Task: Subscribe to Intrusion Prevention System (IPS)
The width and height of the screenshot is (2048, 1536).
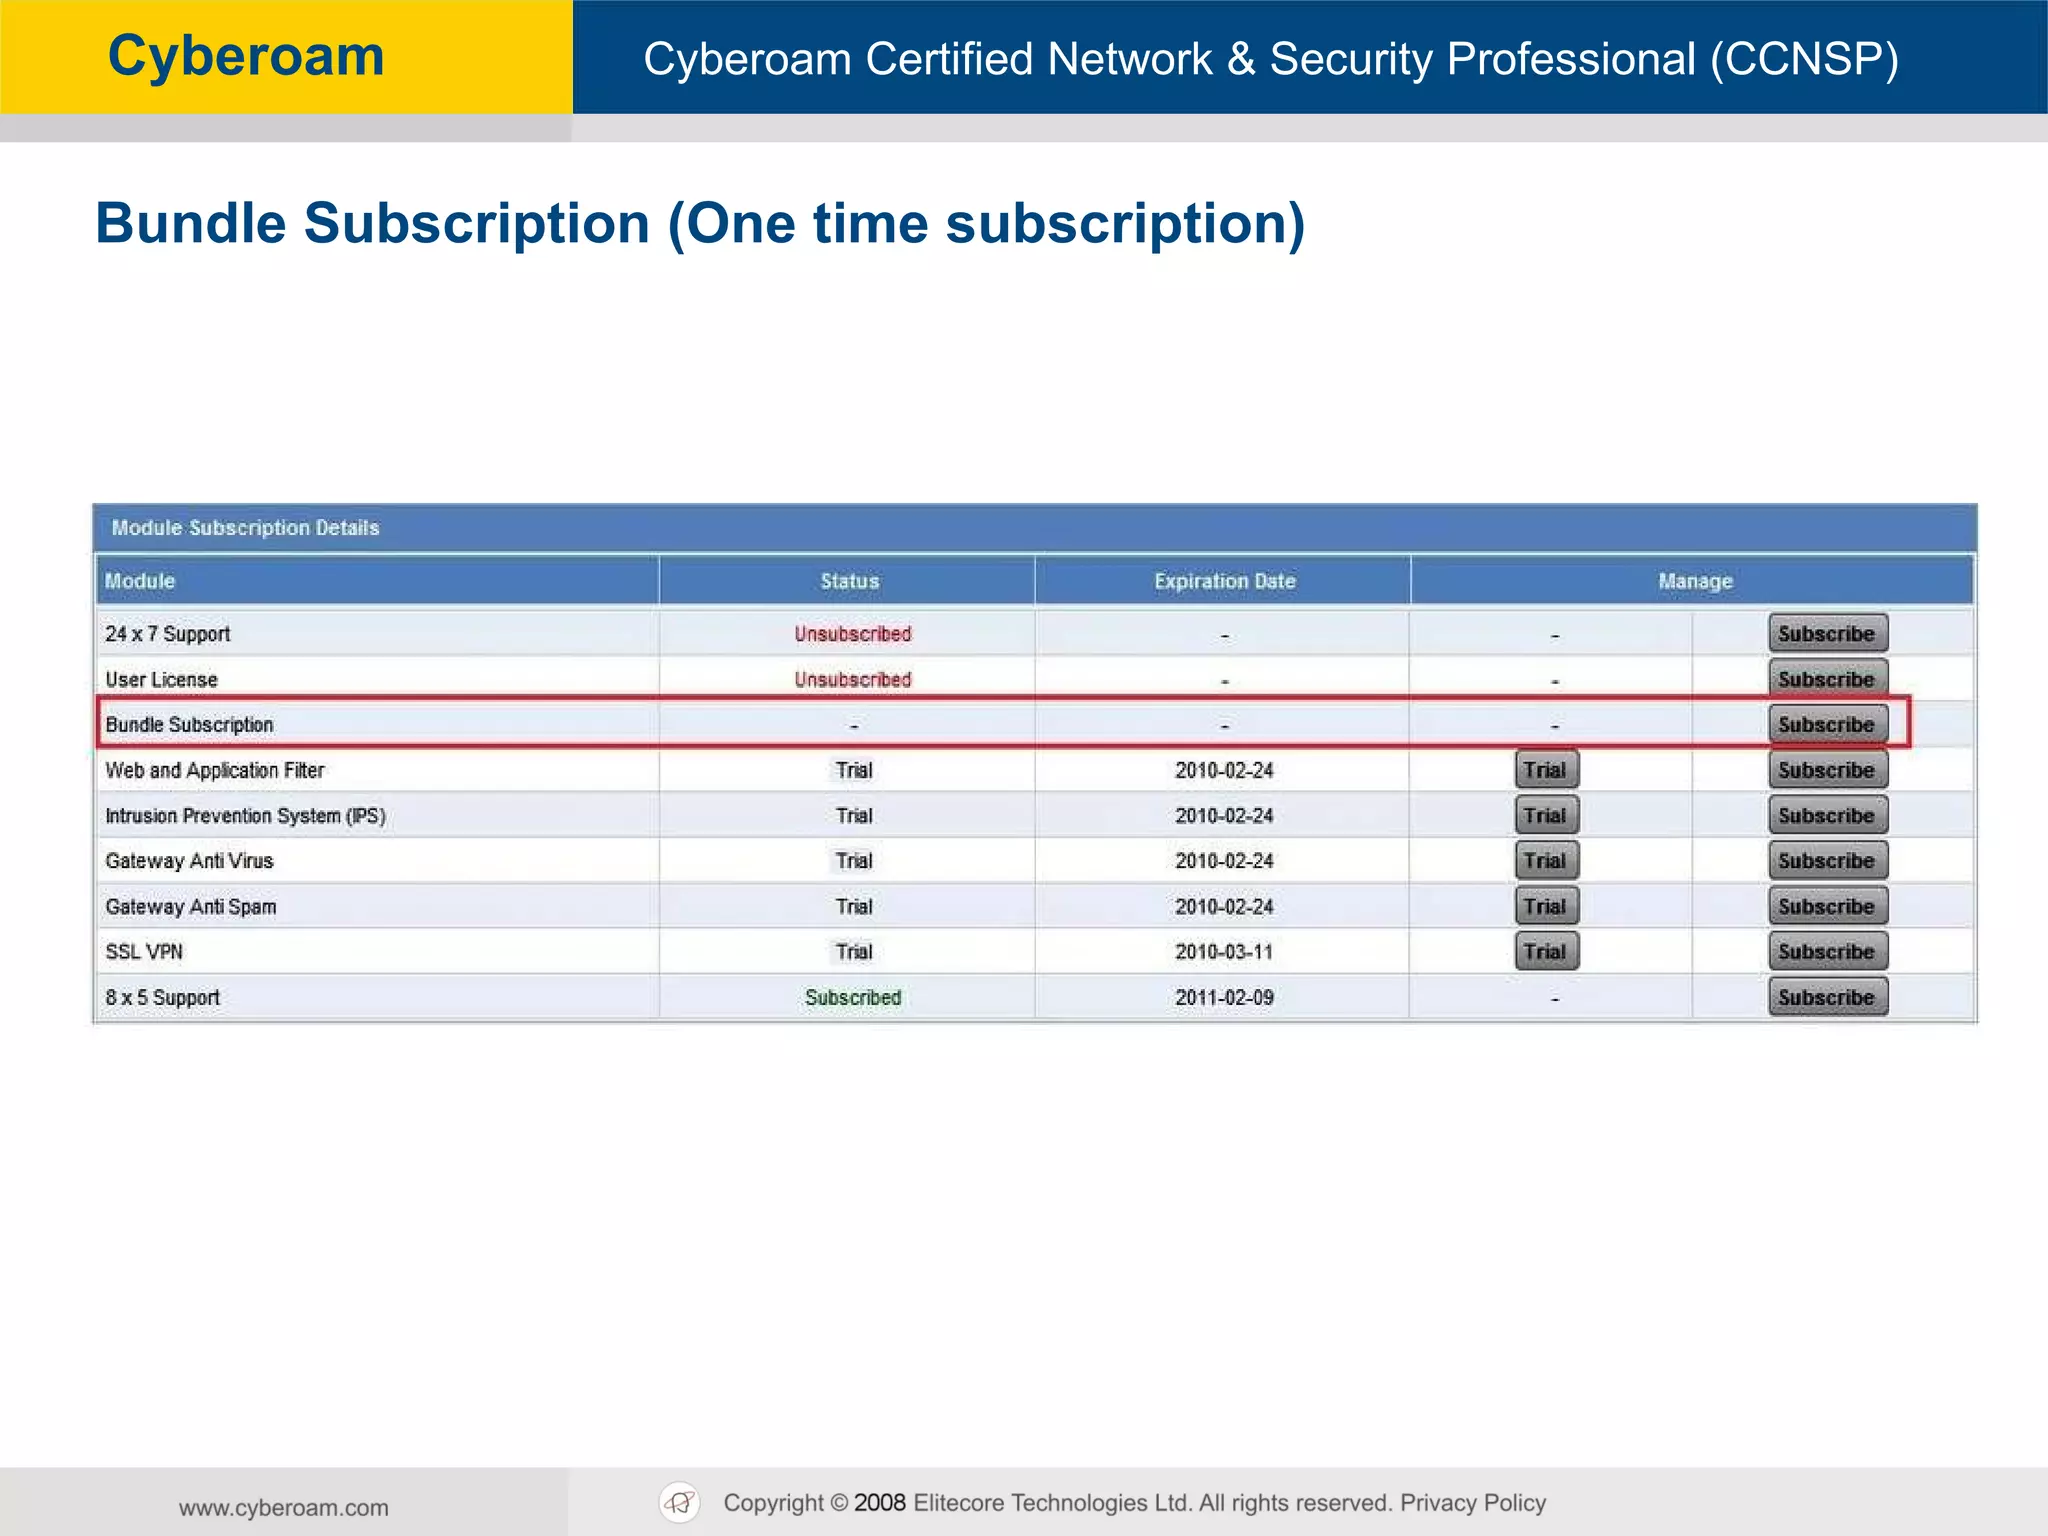Action: [x=1827, y=816]
